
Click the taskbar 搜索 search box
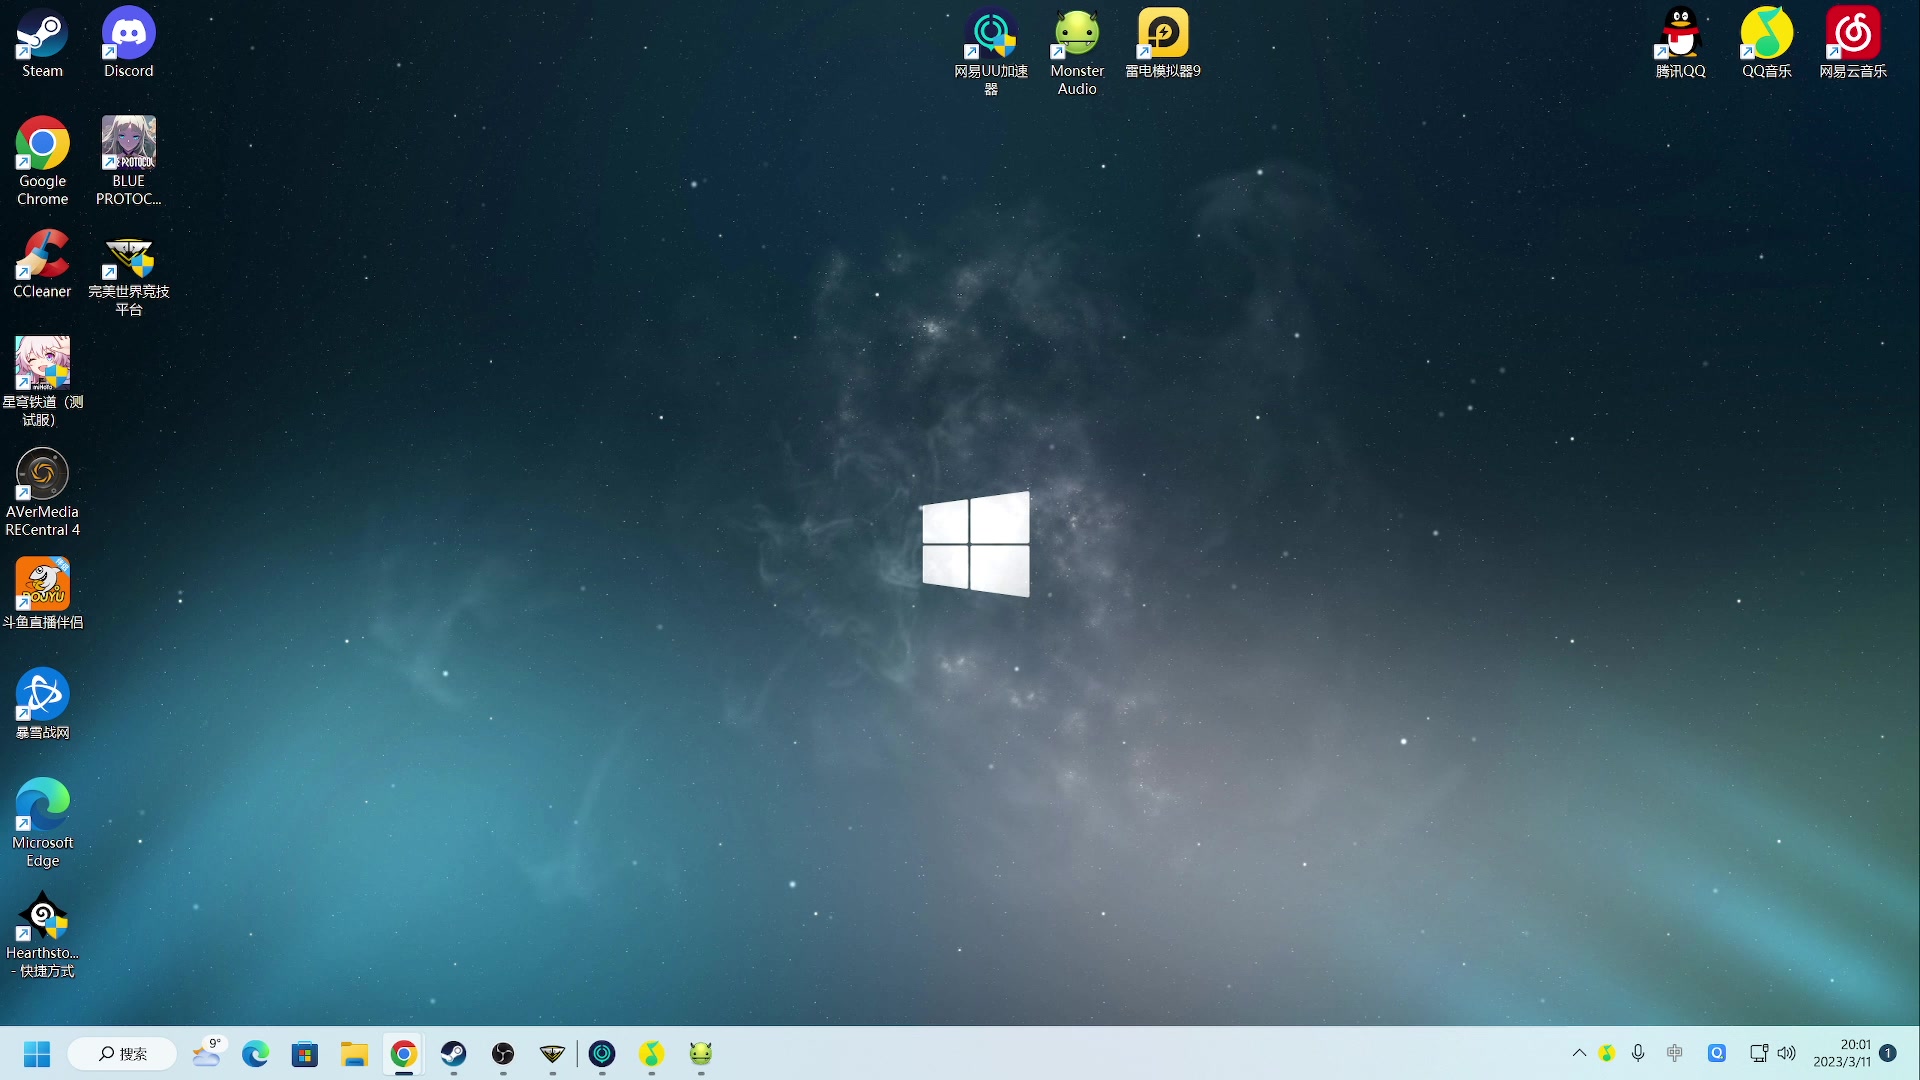(x=122, y=1054)
